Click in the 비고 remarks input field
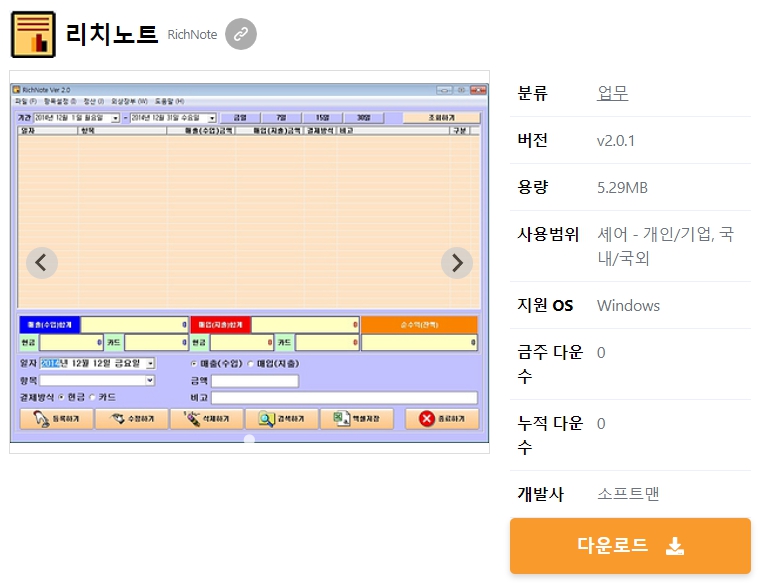The image size is (759, 583). click(x=344, y=398)
